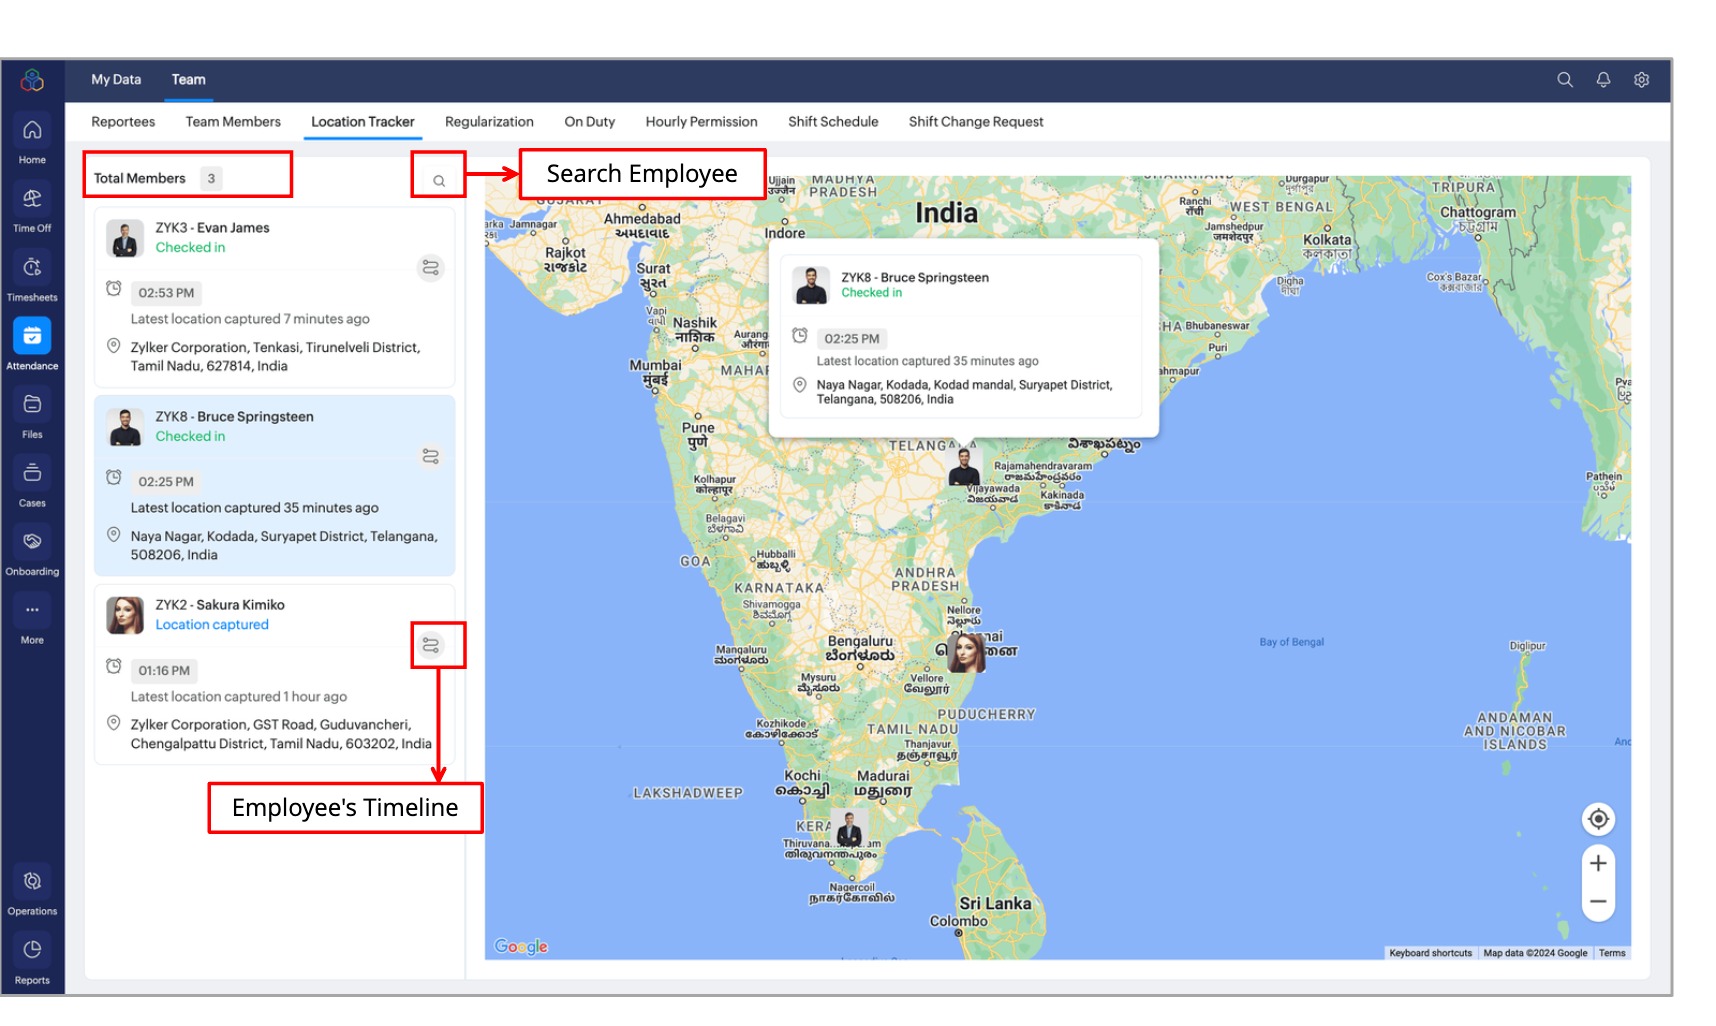Viewport: 1716px width, 1026px height.
Task: Open the On Duty tab
Action: tap(590, 122)
